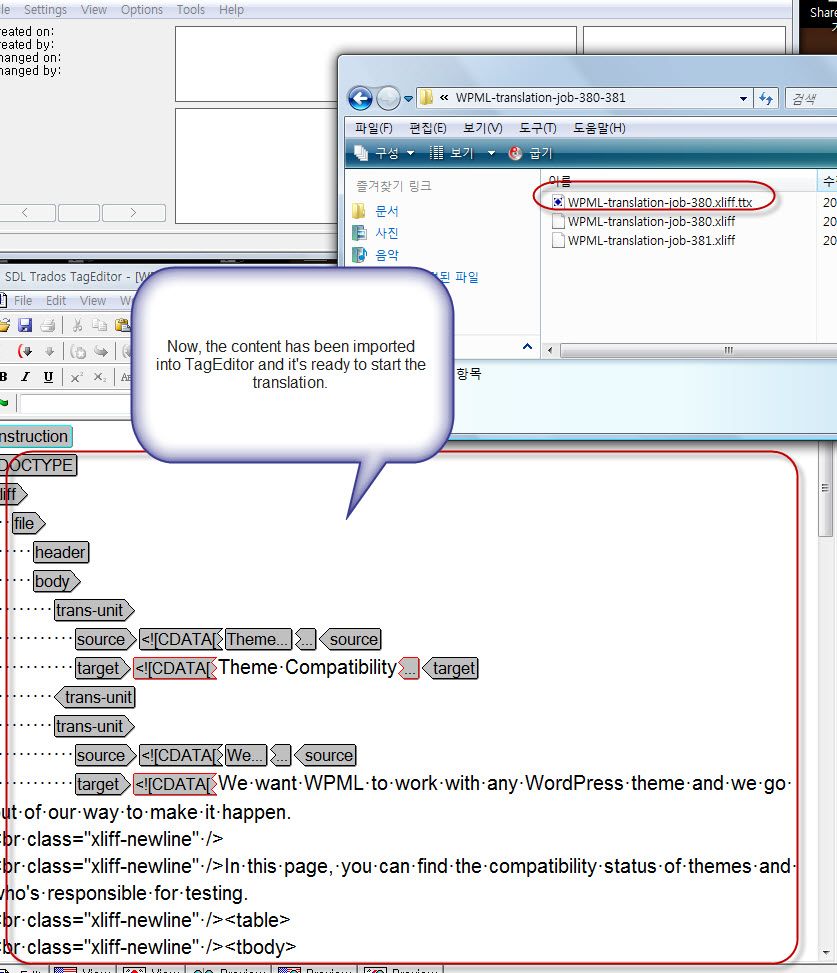Click the 검색 search box in Explorer
837x973 pixels.
(x=812, y=98)
